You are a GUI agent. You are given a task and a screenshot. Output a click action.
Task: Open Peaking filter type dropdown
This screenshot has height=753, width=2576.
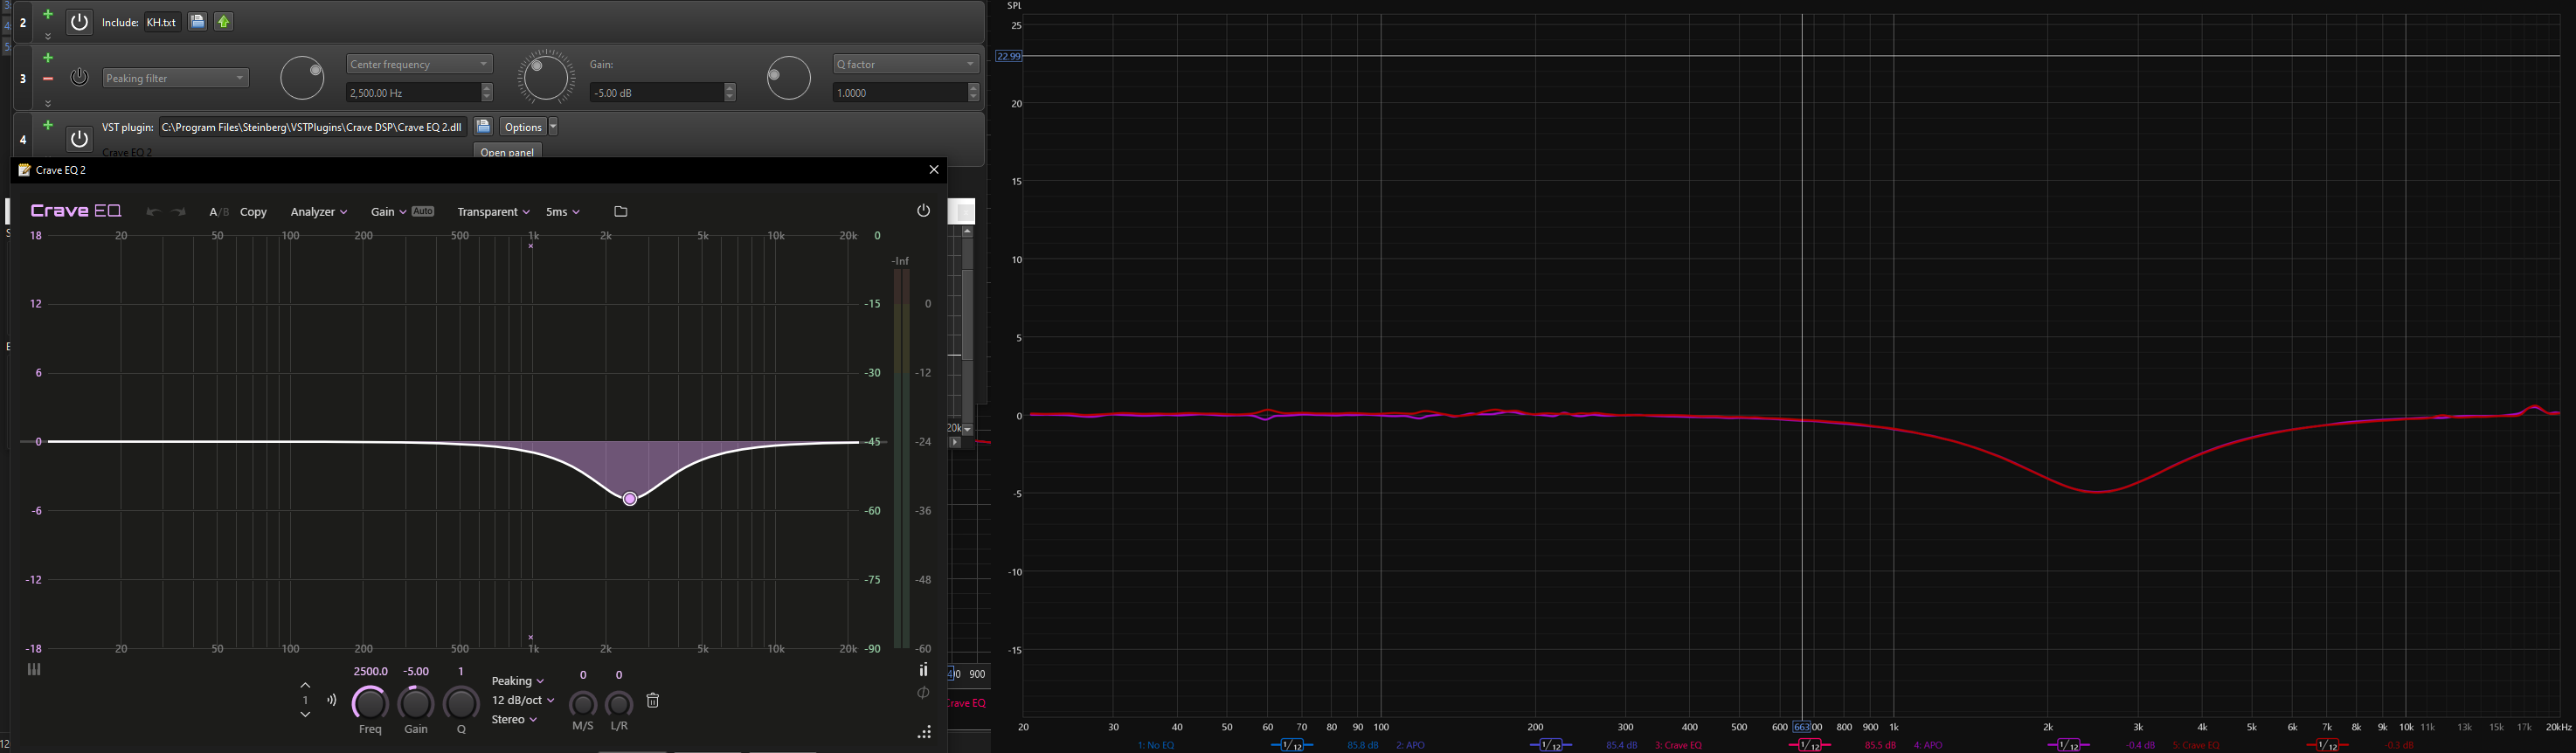(176, 78)
